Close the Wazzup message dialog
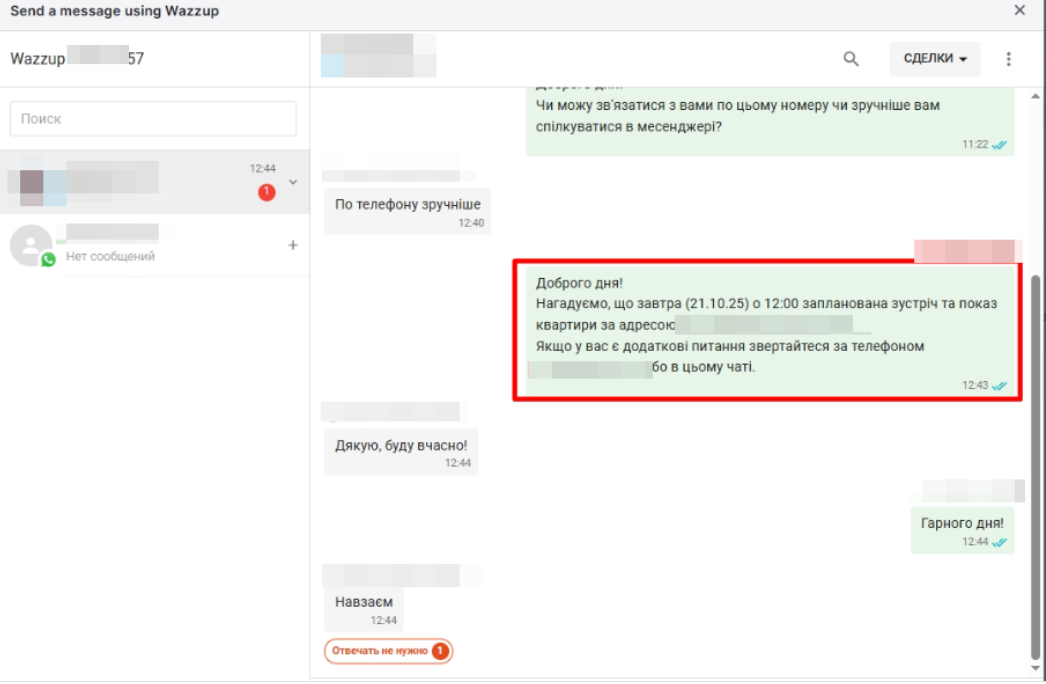Screen dimensions: 1046x684 (1019, 10)
